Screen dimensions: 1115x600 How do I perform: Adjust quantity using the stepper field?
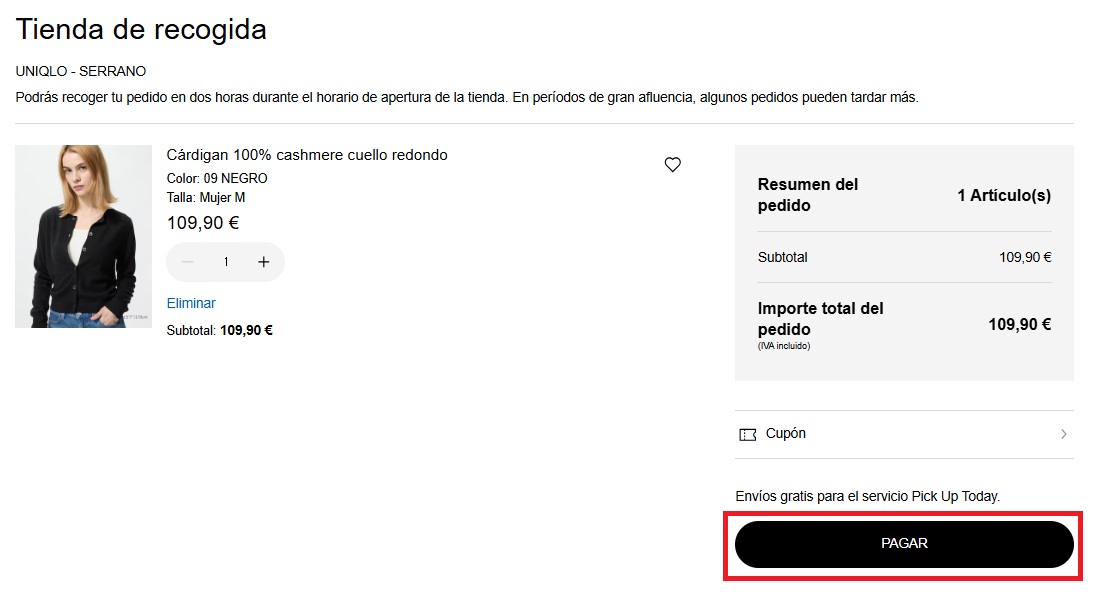click(225, 261)
